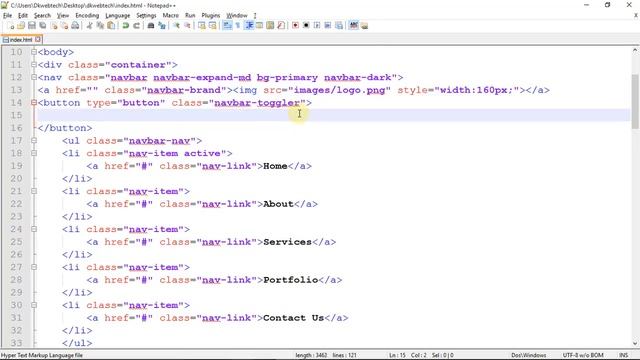The width and height of the screenshot is (640, 360).
Task: Toggle synchronized horizontal scrolling icon
Action: (x=213, y=26)
